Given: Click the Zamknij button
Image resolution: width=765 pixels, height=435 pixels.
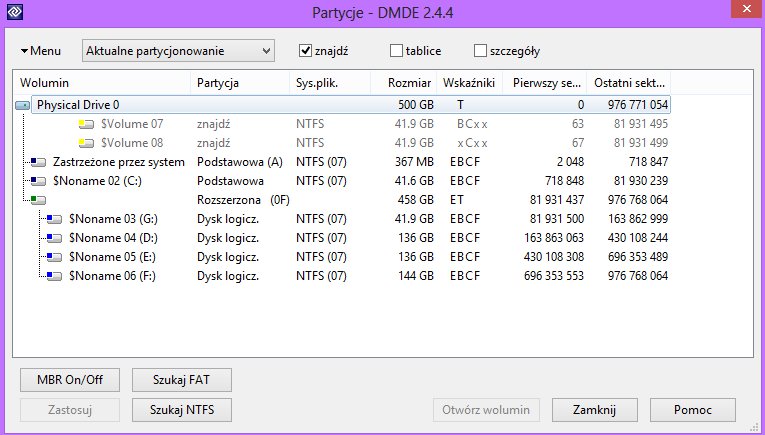Looking at the screenshot, I should click(x=595, y=410).
